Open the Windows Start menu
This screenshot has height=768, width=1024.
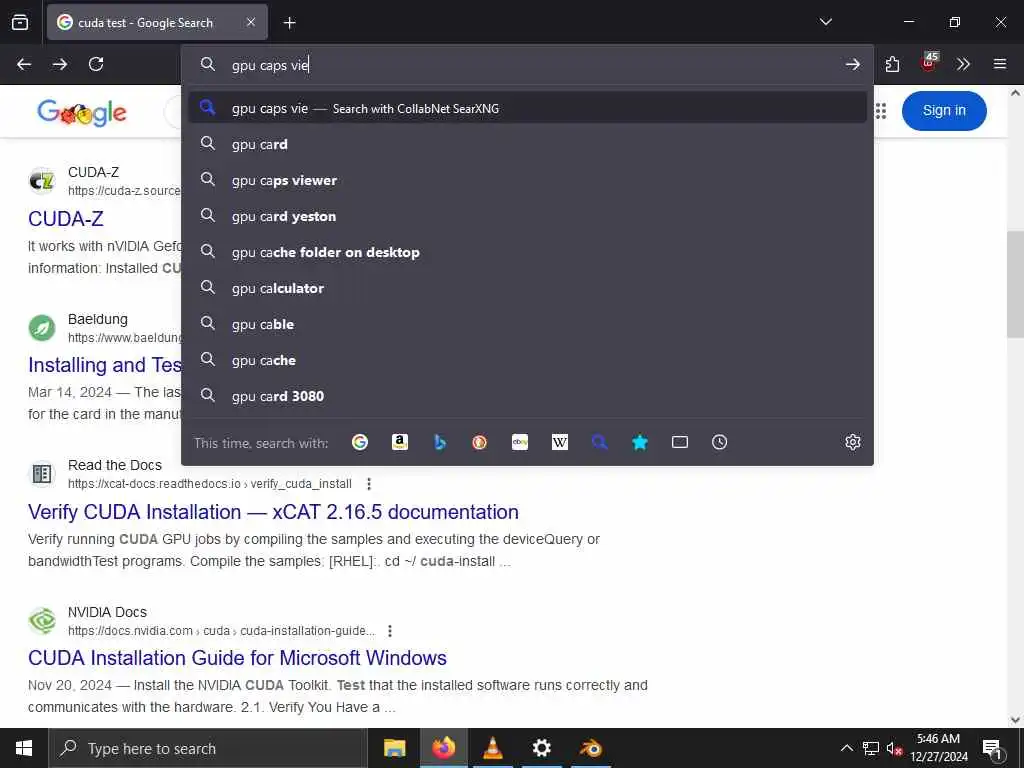point(24,748)
